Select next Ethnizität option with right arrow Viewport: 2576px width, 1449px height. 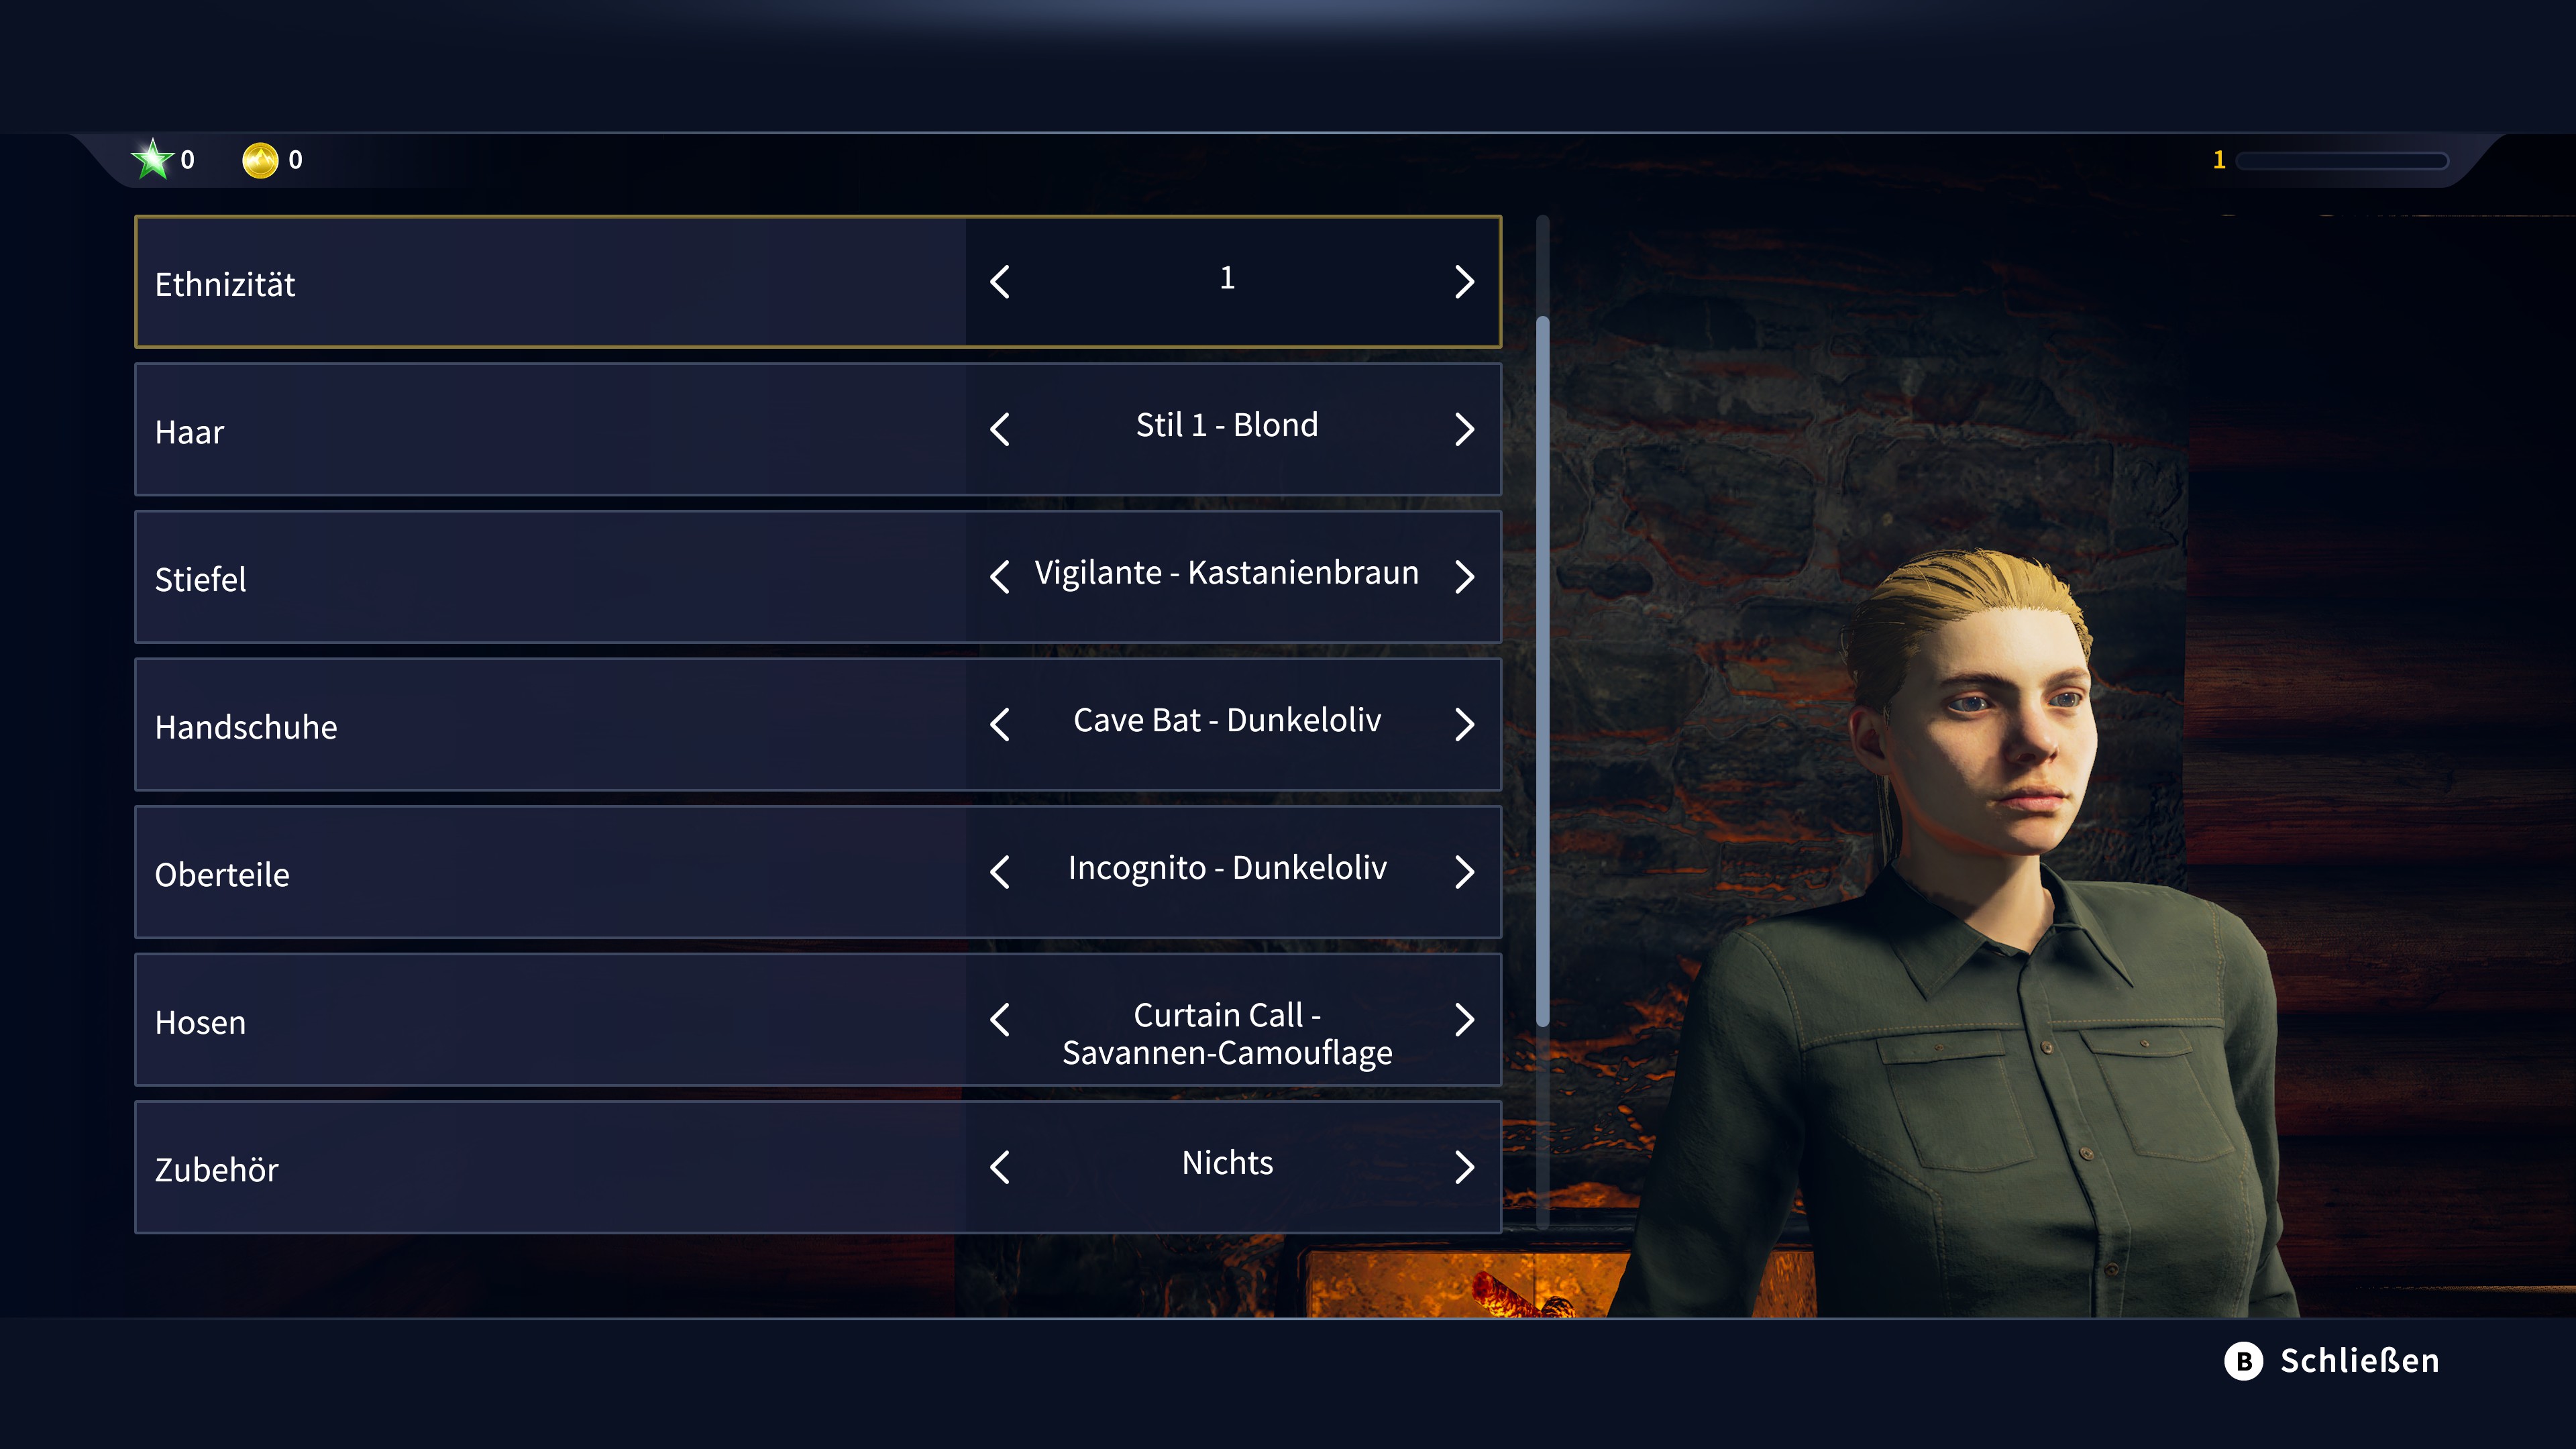[1464, 282]
